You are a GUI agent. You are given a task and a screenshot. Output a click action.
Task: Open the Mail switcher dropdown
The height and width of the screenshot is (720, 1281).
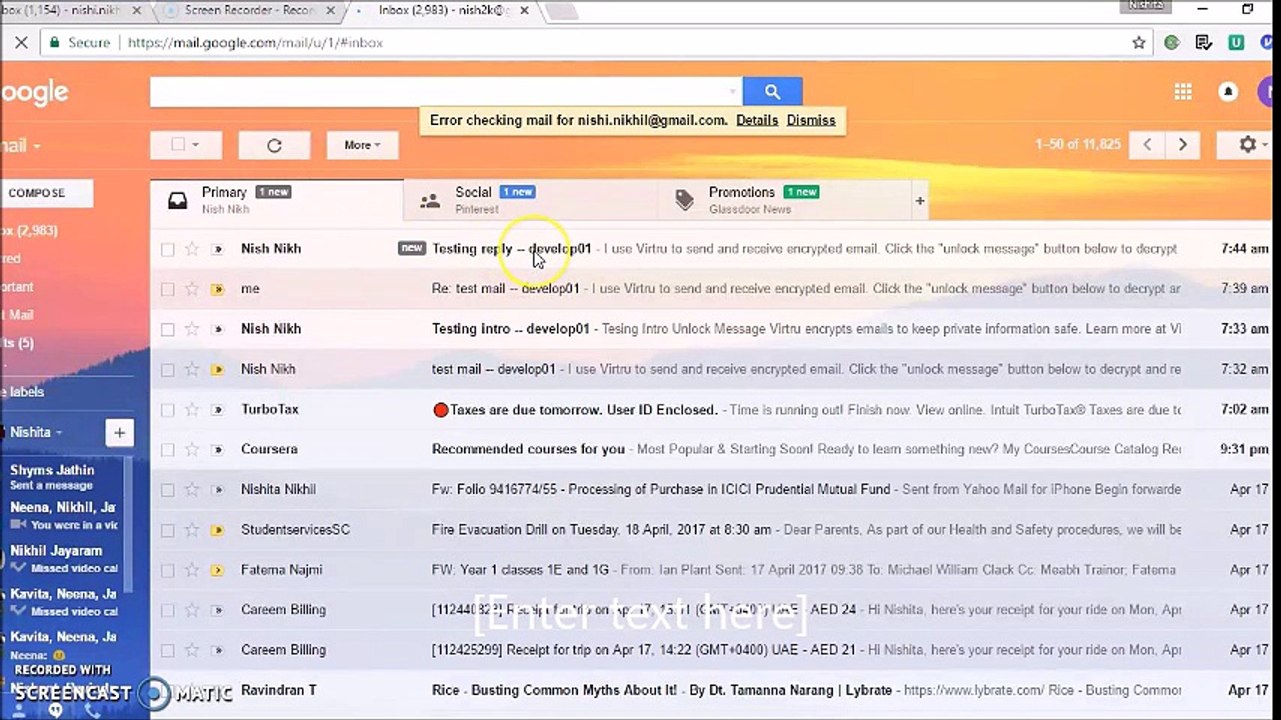pos(20,146)
